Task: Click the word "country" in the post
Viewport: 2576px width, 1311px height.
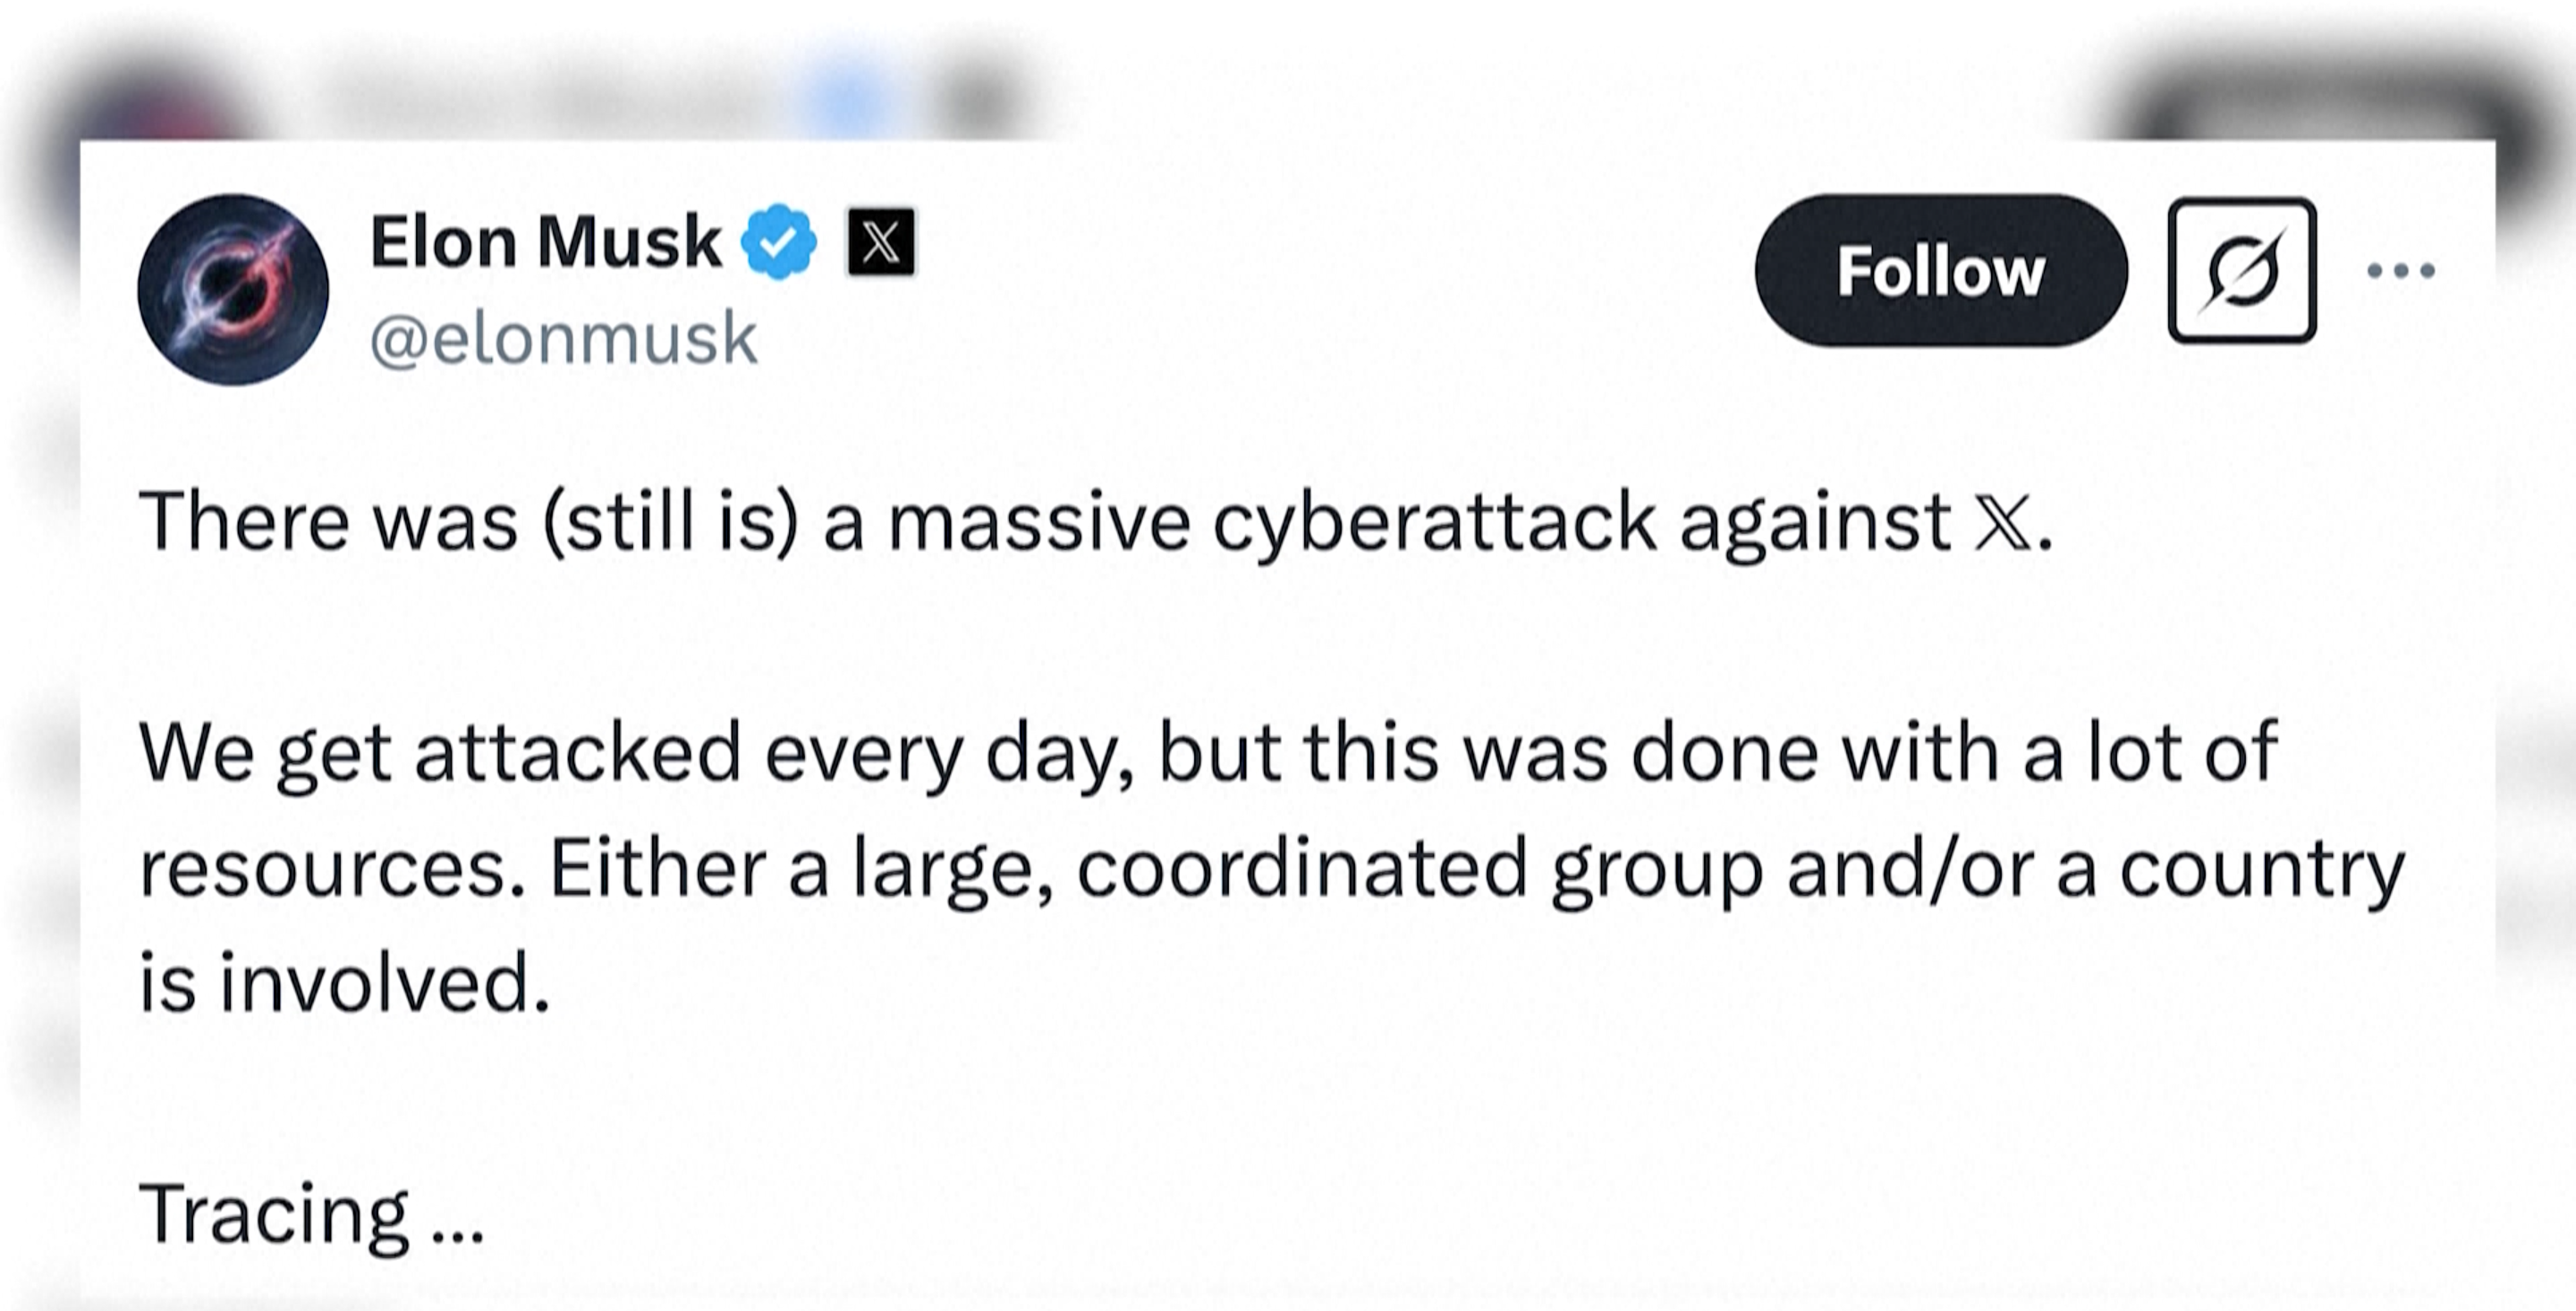Action: [x=2262, y=869]
